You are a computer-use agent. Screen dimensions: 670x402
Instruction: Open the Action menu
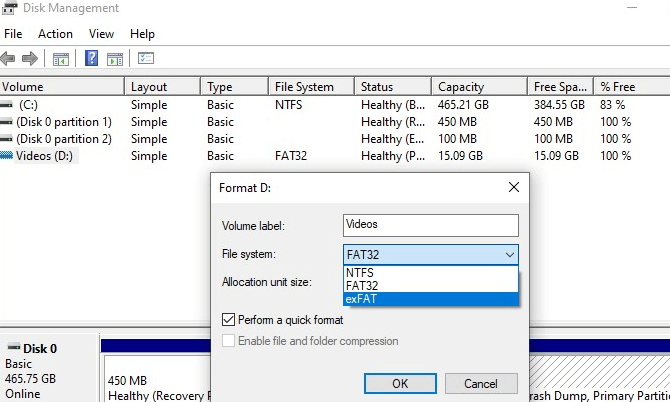(x=56, y=34)
